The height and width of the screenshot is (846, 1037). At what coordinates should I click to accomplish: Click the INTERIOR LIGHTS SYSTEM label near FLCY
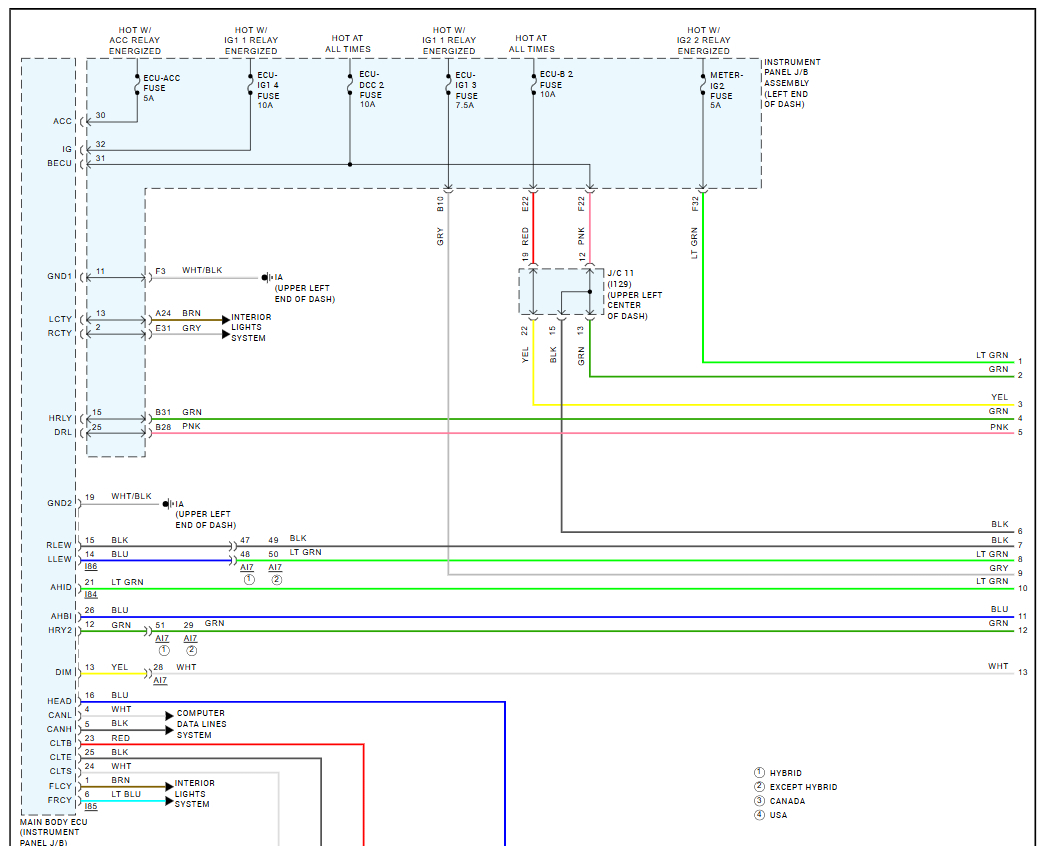[194, 794]
